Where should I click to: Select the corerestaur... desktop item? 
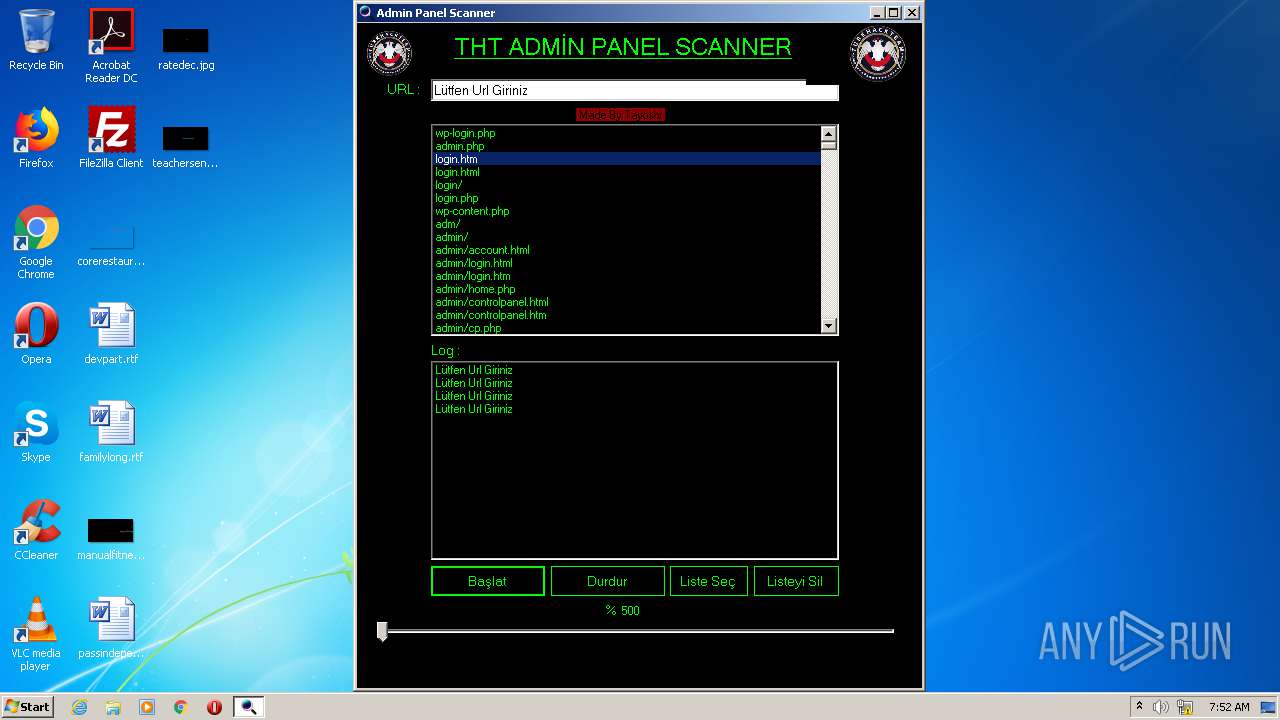[x=111, y=246]
